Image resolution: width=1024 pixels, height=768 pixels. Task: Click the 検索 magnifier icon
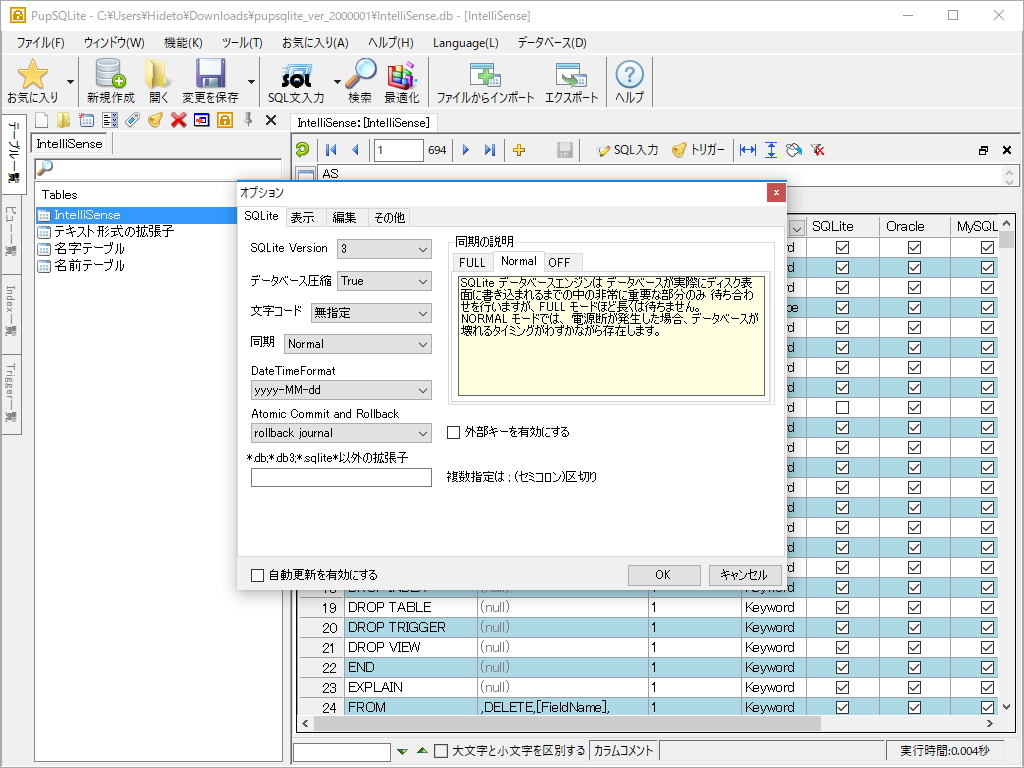coord(360,75)
